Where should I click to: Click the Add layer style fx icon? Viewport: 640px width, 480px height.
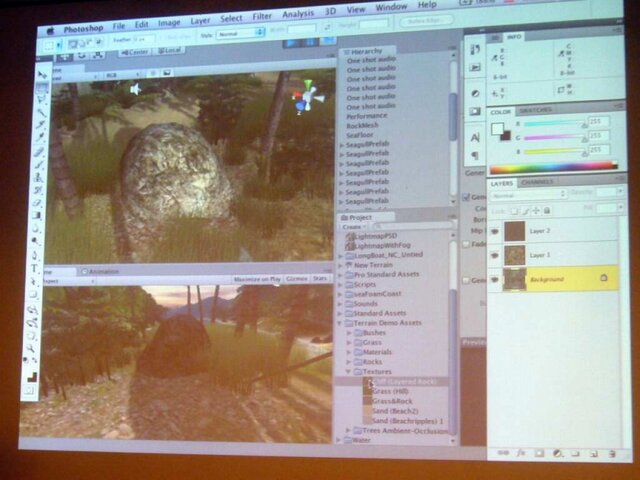(521, 453)
